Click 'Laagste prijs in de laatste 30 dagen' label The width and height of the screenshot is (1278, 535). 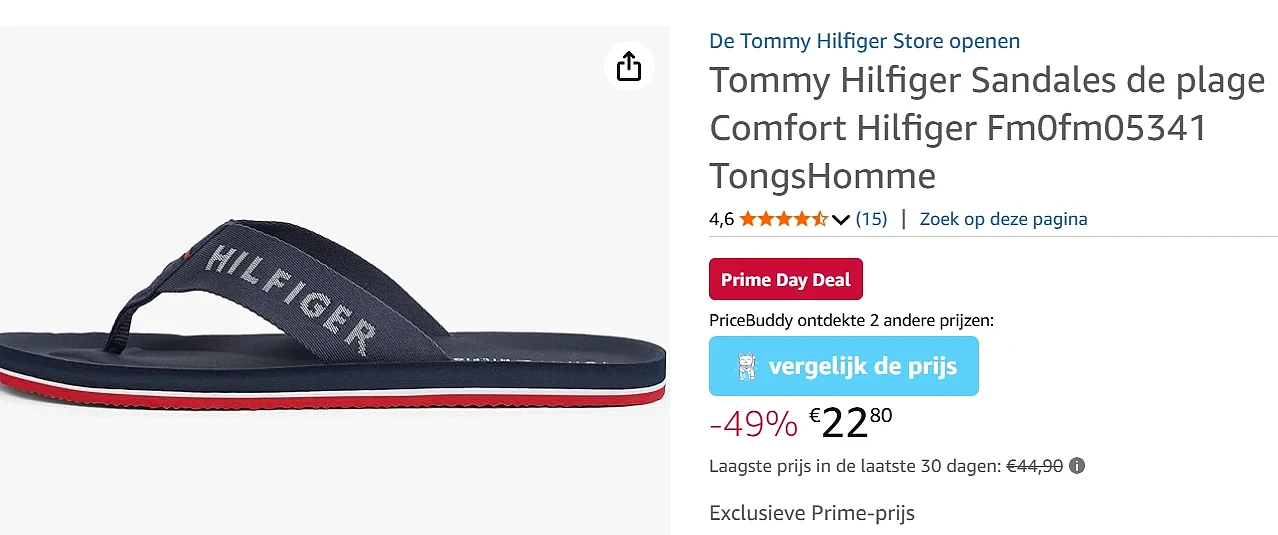pos(855,466)
